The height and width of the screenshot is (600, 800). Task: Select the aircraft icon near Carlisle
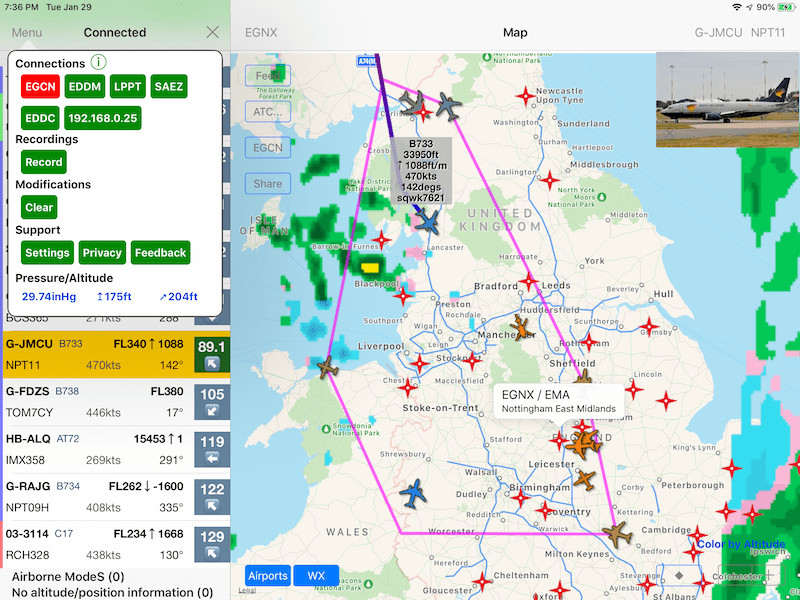click(x=414, y=100)
